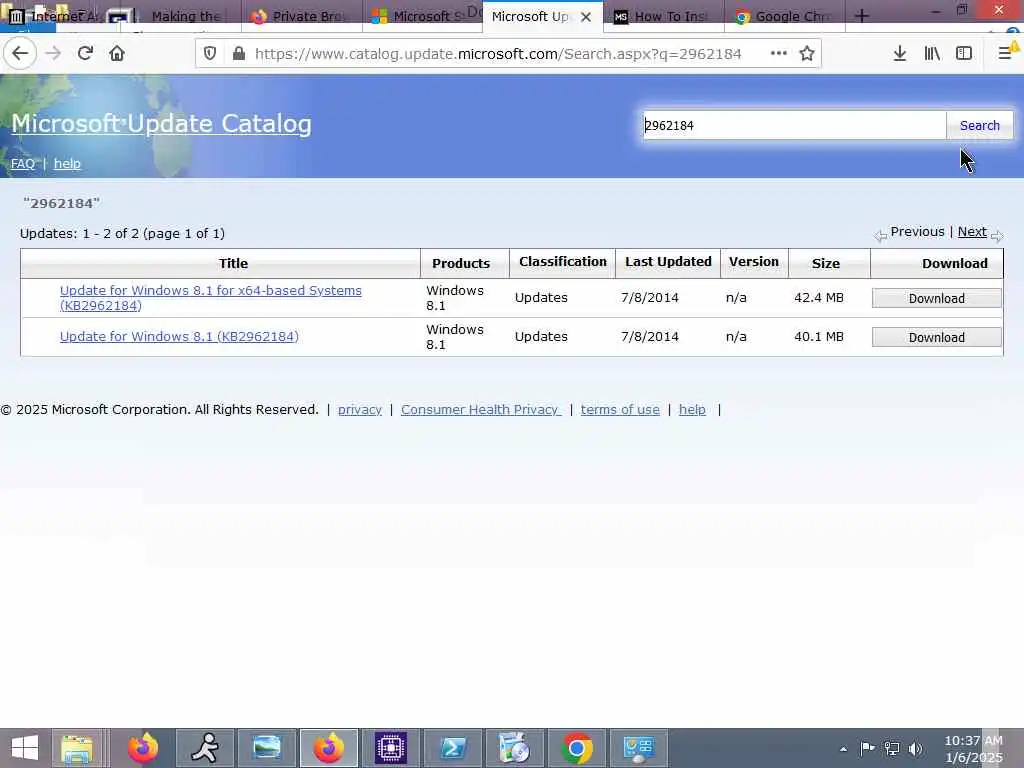Launch the first Firefox taskbar icon
Screen dimensions: 1024x768
point(143,748)
